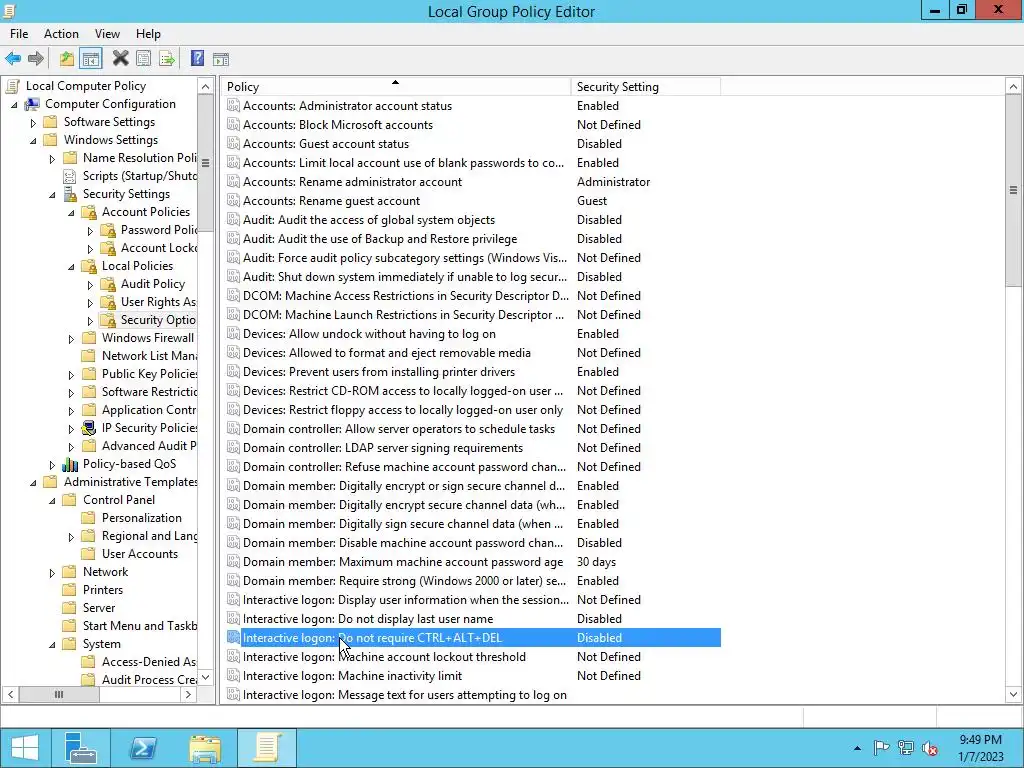Click the IP Security Policies icon
The image size is (1024, 768).
pyautogui.click(x=89, y=428)
